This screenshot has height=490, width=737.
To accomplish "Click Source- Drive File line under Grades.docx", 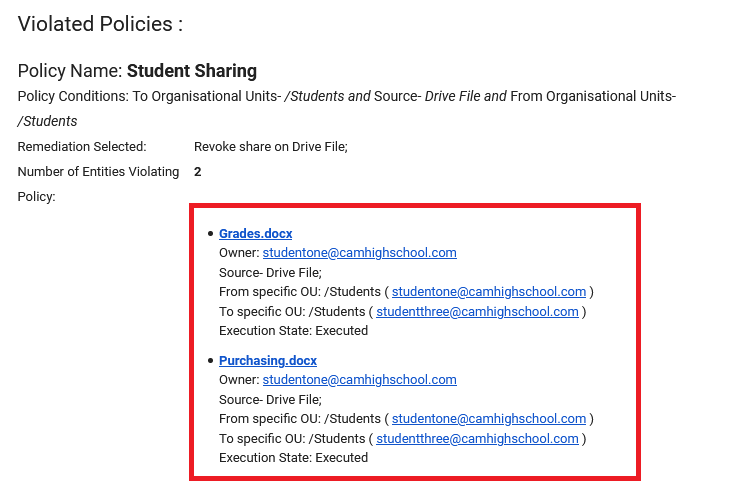I will pos(270,273).
